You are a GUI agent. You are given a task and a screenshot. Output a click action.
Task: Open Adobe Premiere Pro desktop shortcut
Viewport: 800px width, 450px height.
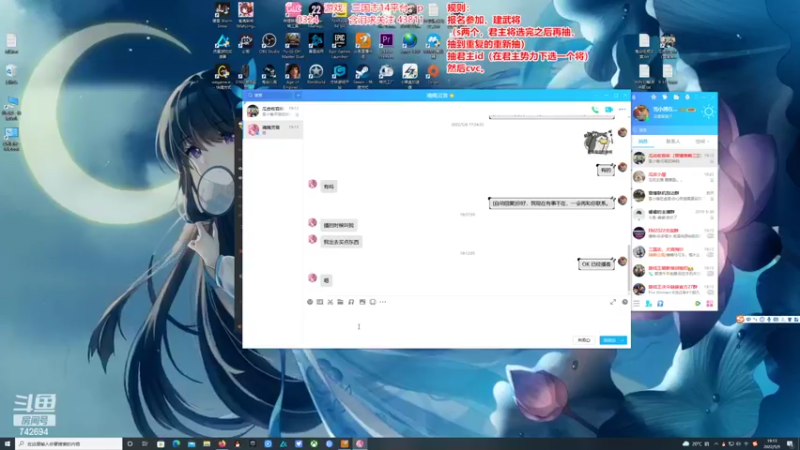click(x=386, y=43)
